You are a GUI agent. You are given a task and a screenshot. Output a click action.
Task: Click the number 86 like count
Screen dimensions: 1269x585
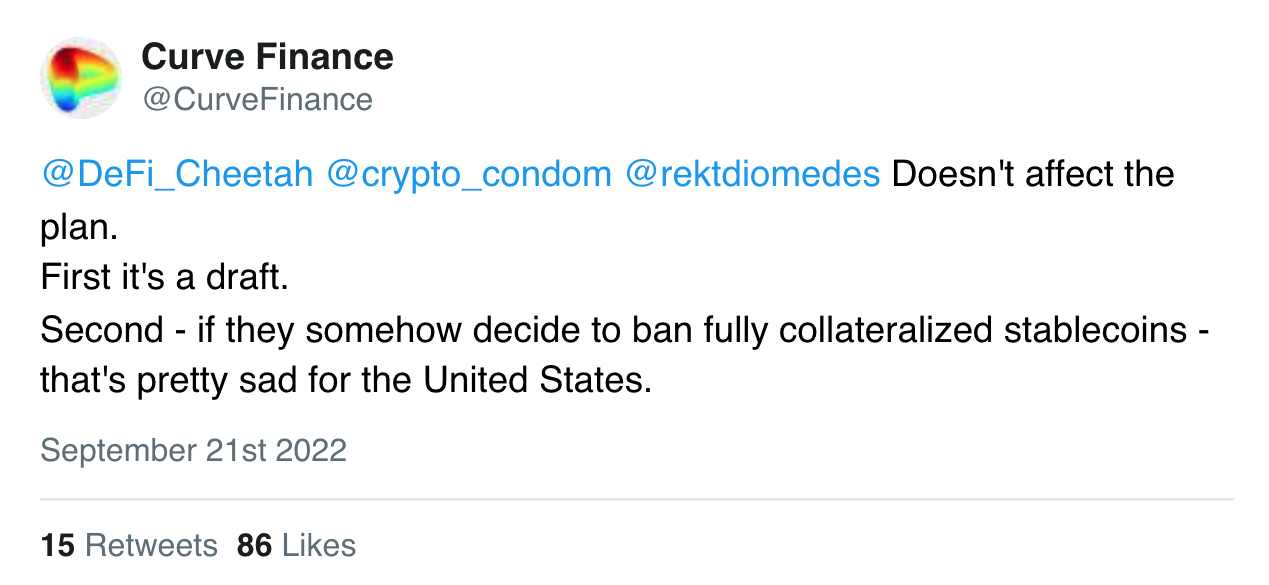(x=255, y=545)
